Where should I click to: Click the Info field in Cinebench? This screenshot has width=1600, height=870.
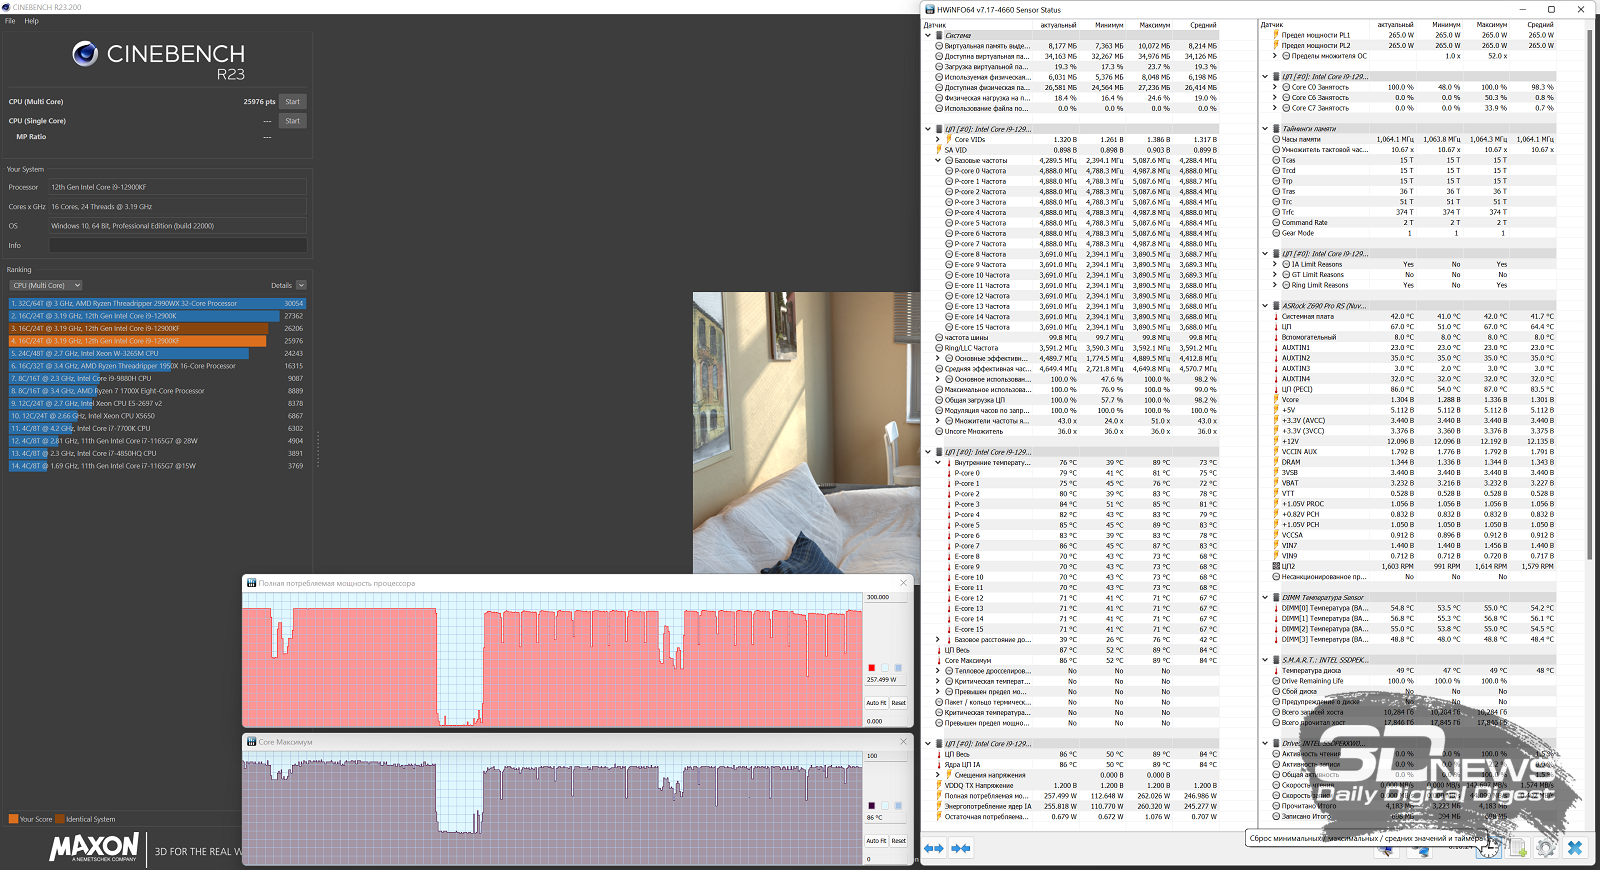click(178, 245)
